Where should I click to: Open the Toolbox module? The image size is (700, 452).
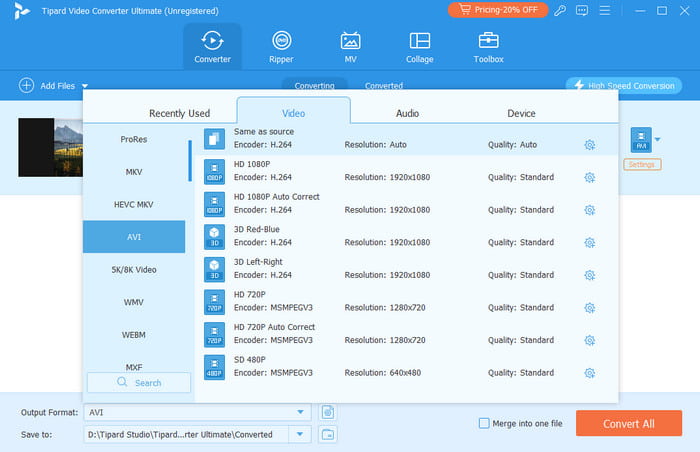488,47
